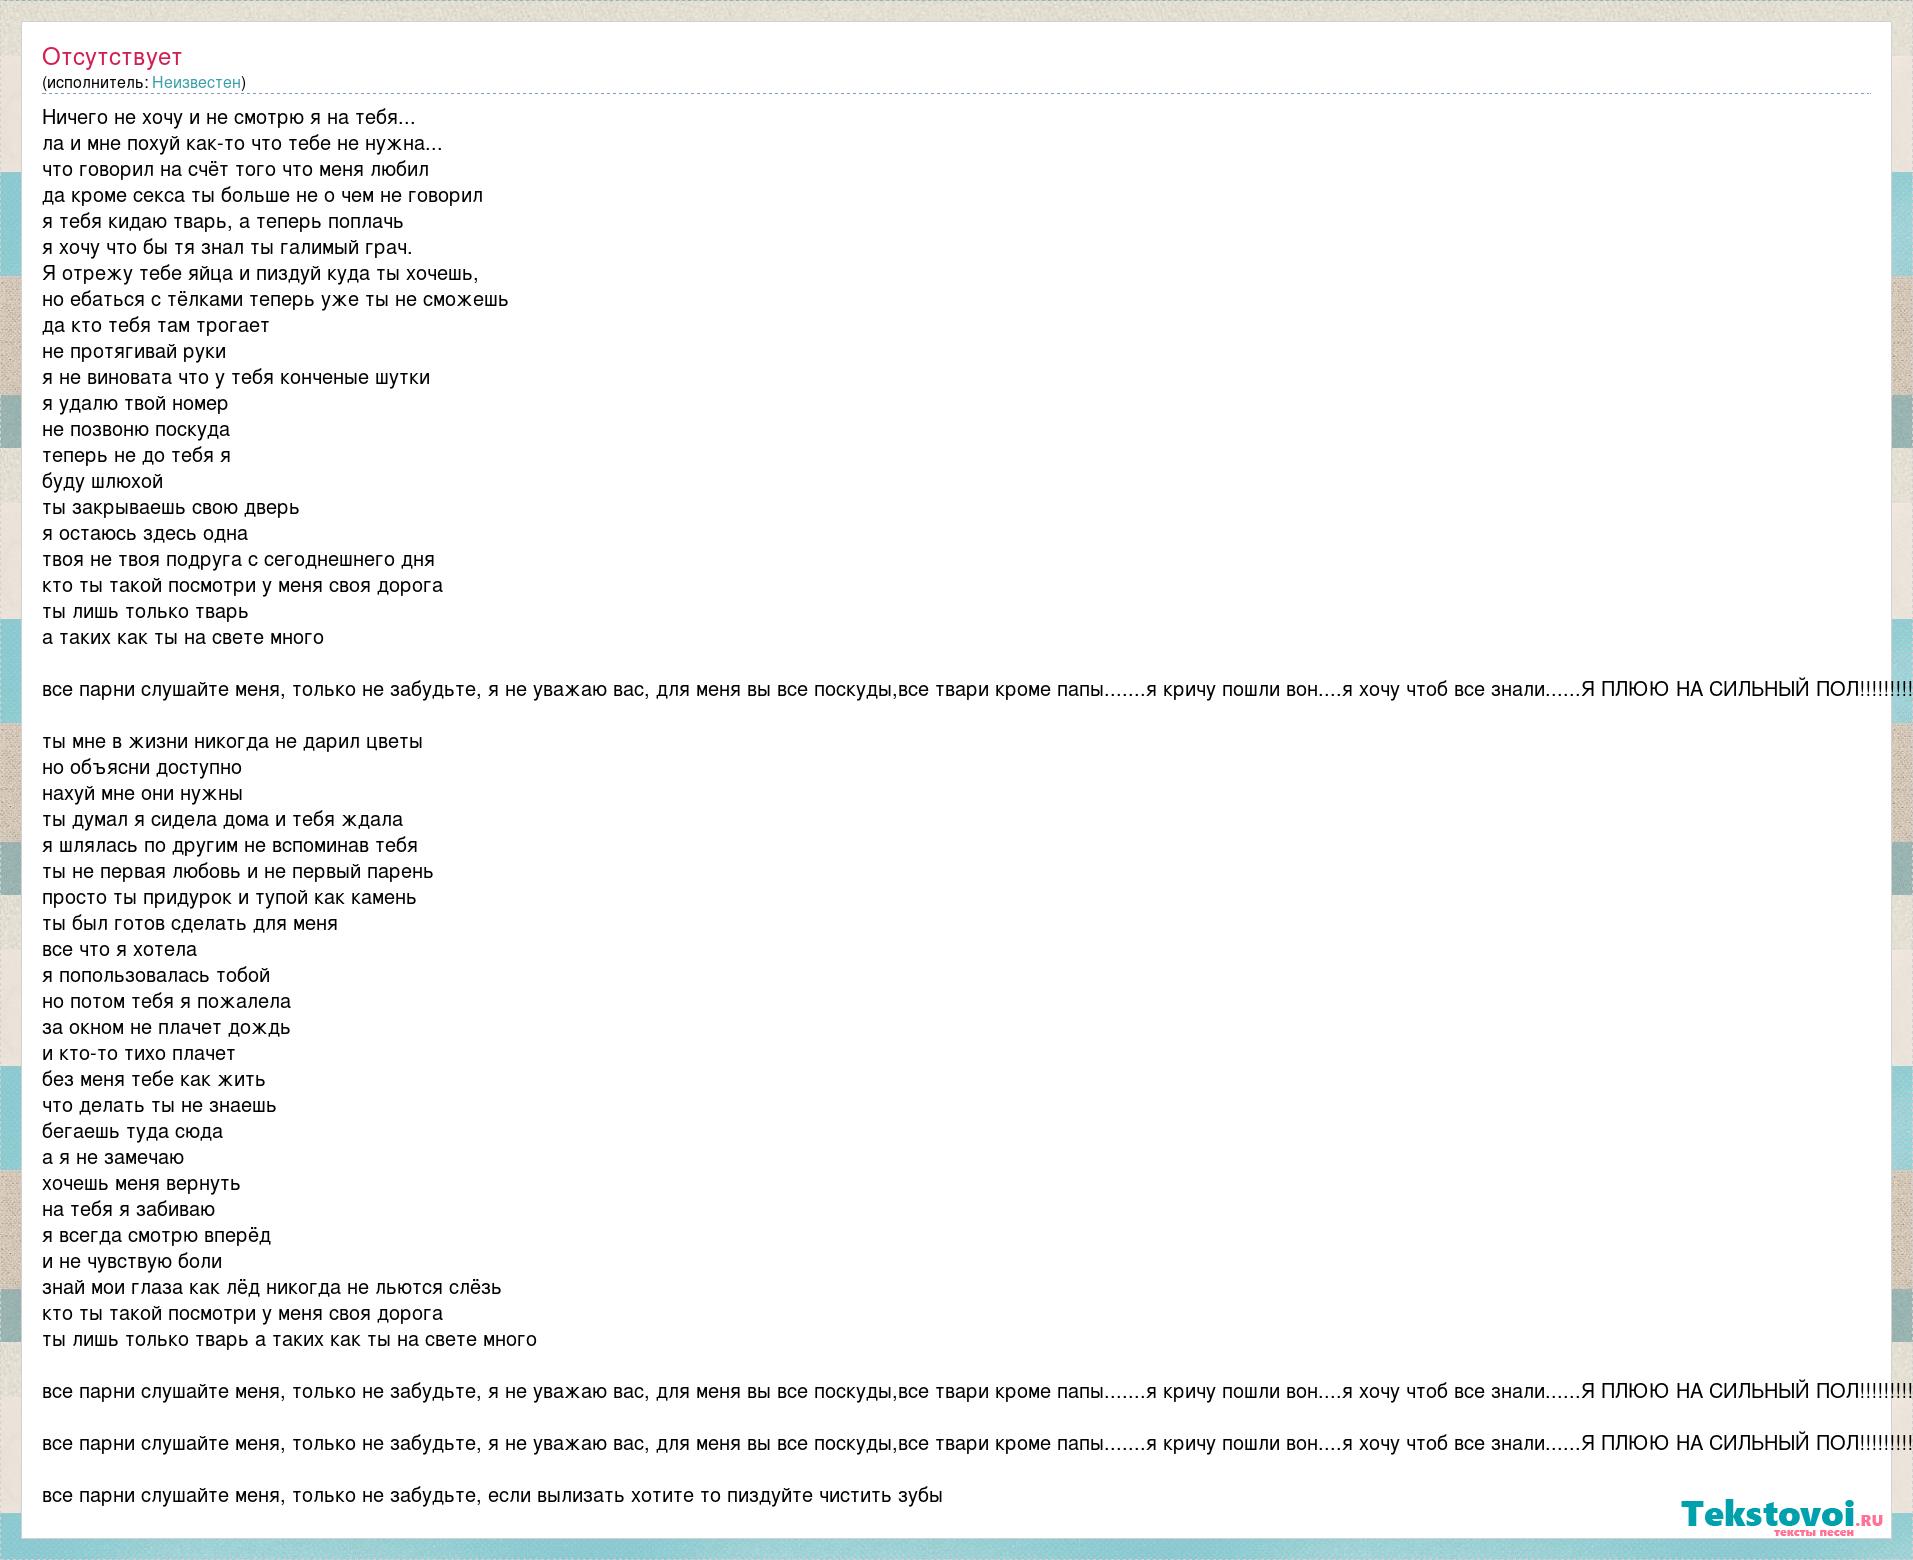Click line 'я тебя кидаю тварь, а теперь поплачь'
Image resolution: width=1913 pixels, height=1560 pixels.
click(223, 221)
